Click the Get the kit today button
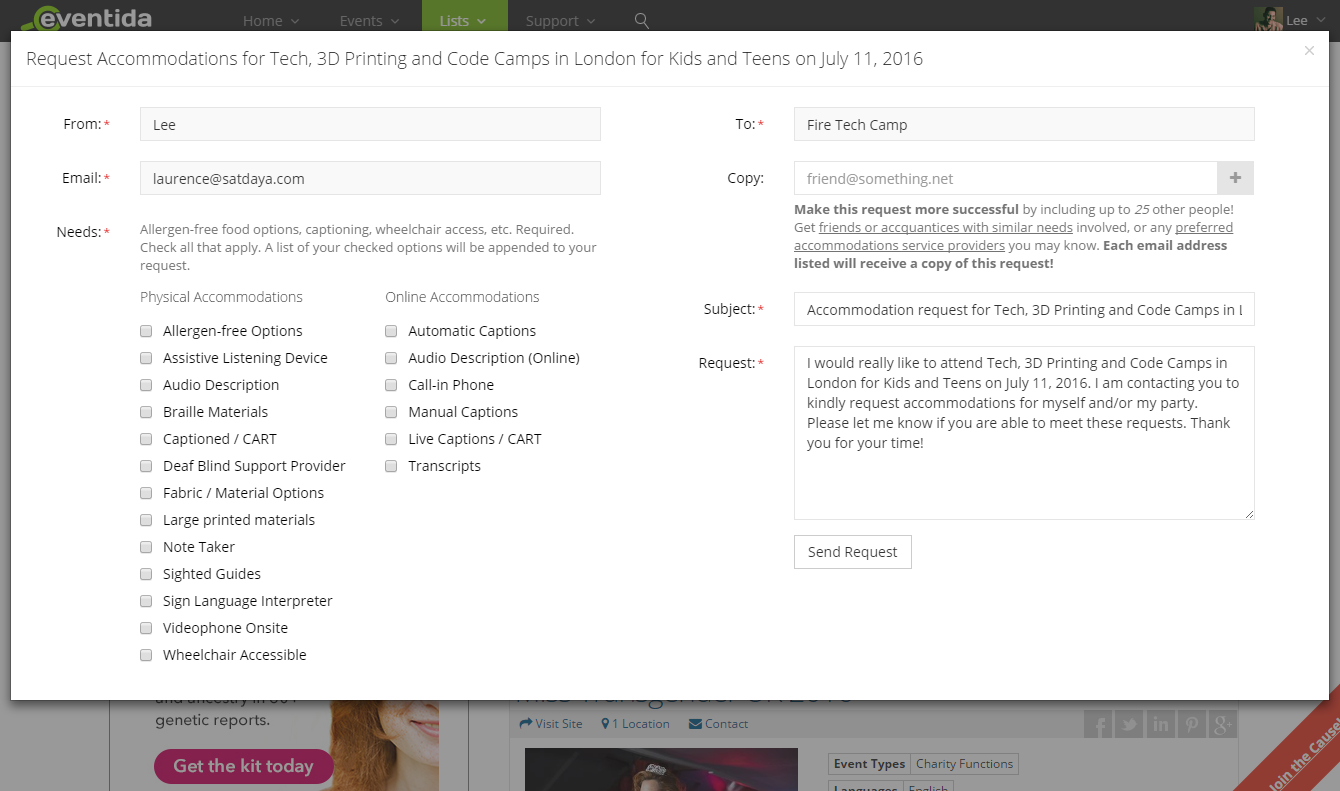This screenshot has width=1340, height=791. tap(243, 766)
